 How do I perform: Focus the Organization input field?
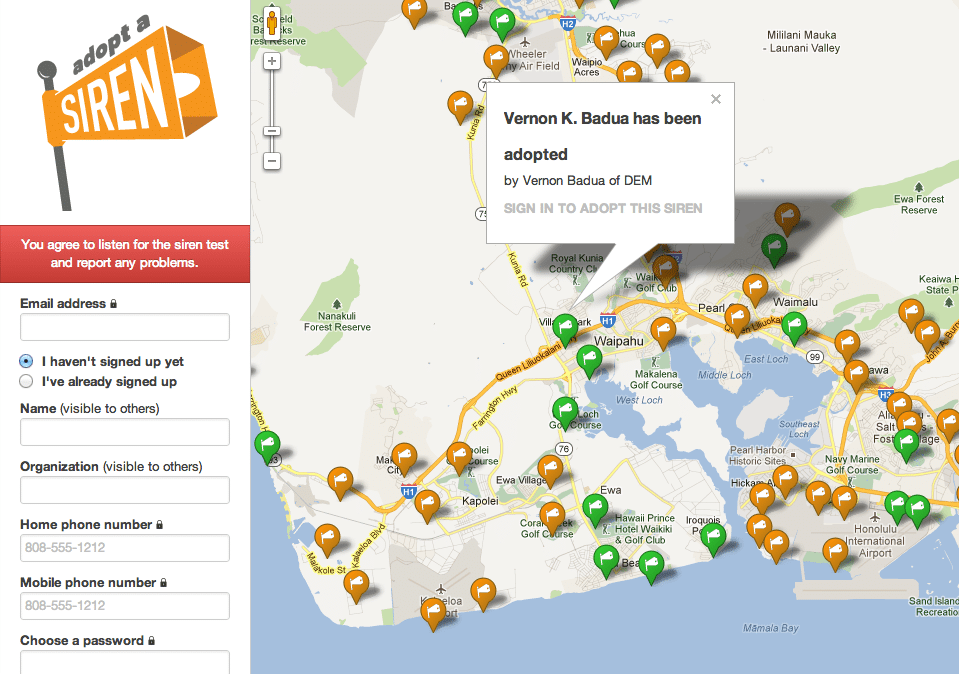(125, 490)
